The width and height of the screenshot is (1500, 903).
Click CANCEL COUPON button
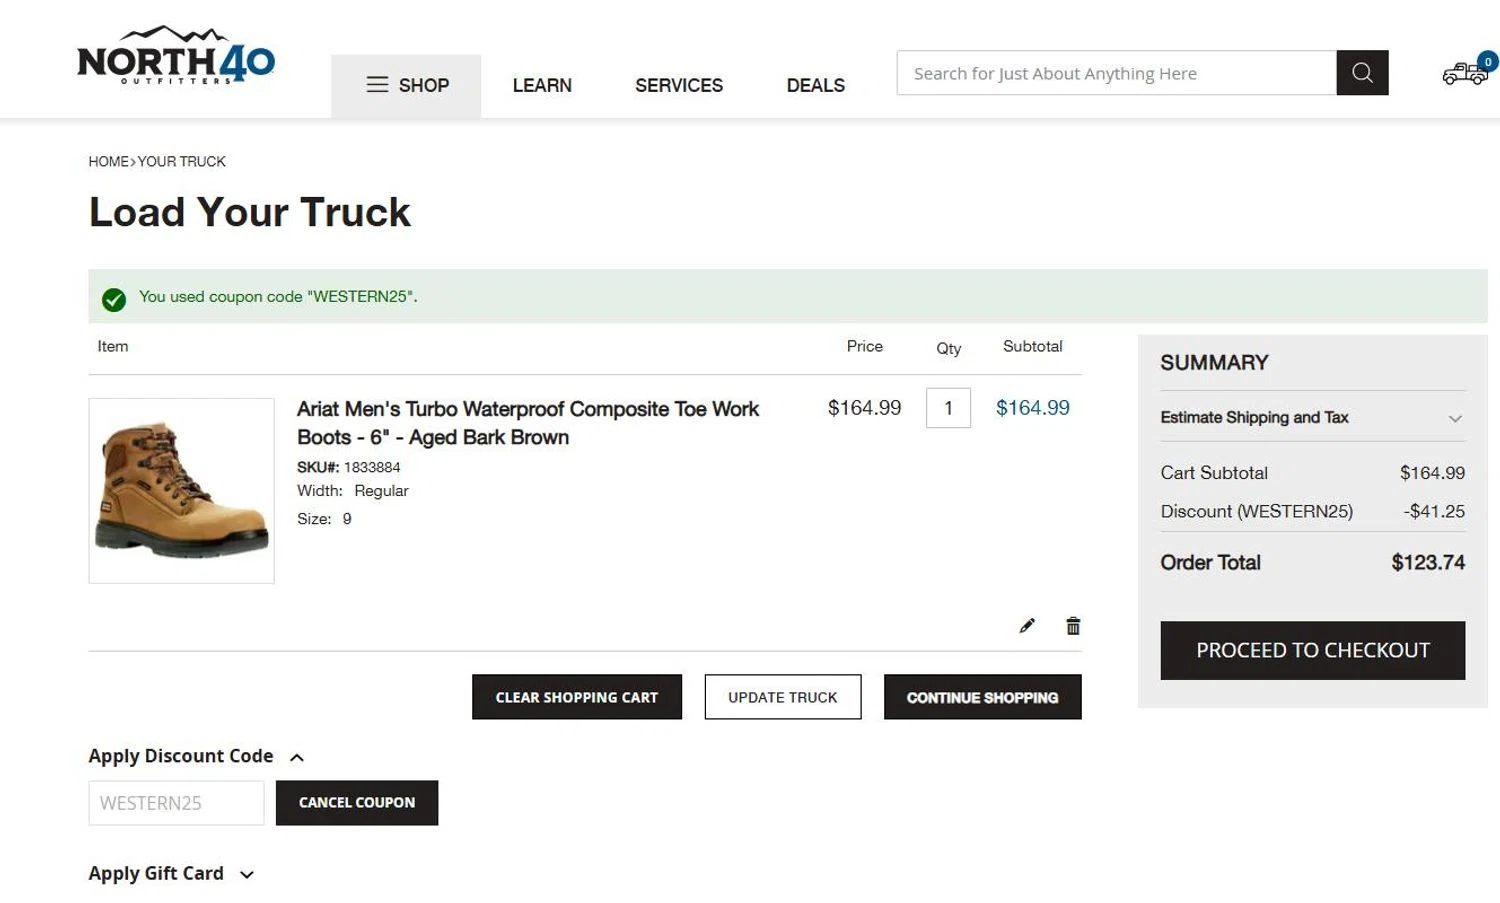coord(357,803)
